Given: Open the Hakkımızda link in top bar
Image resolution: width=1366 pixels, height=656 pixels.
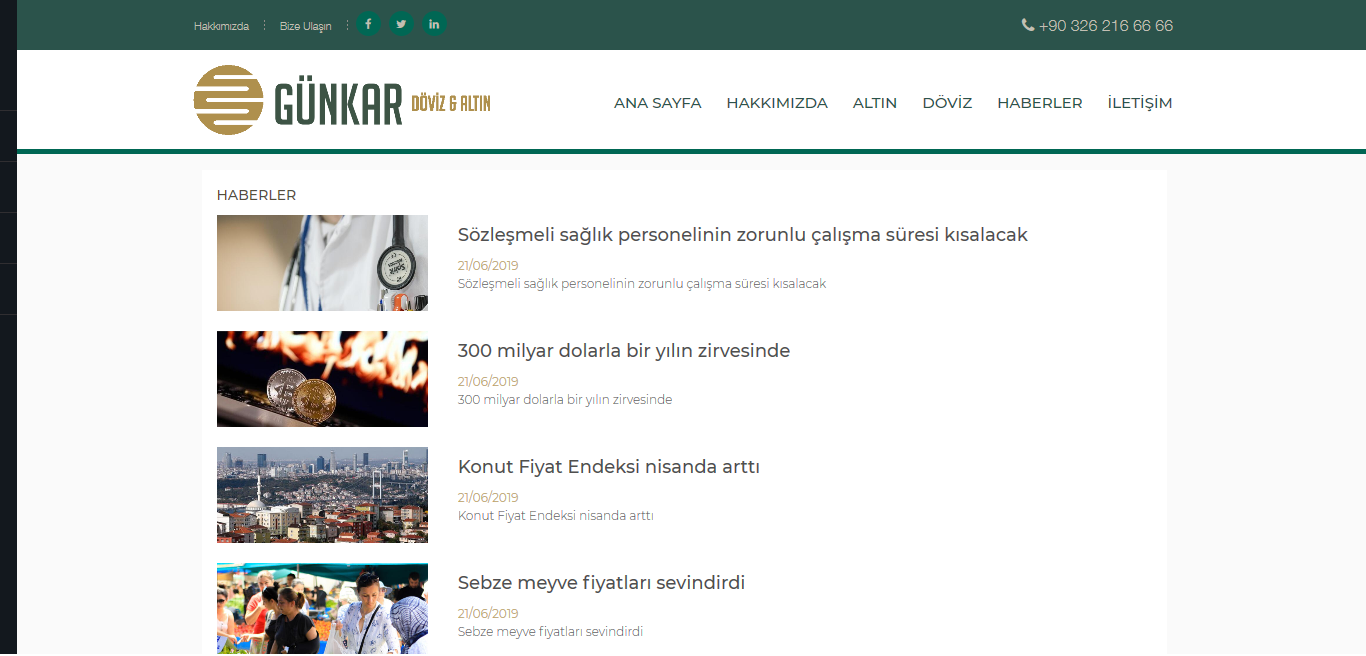Looking at the screenshot, I should click(x=221, y=26).
